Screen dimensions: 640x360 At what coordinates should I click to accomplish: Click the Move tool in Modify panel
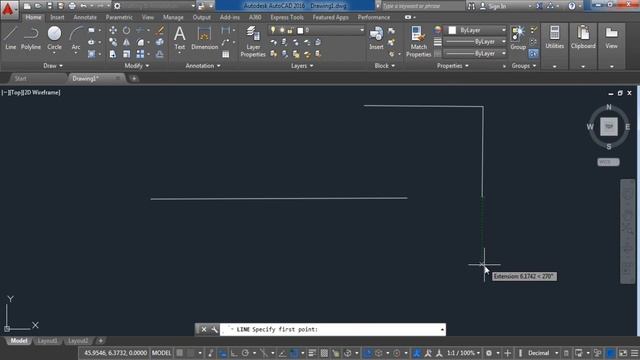click(113, 30)
